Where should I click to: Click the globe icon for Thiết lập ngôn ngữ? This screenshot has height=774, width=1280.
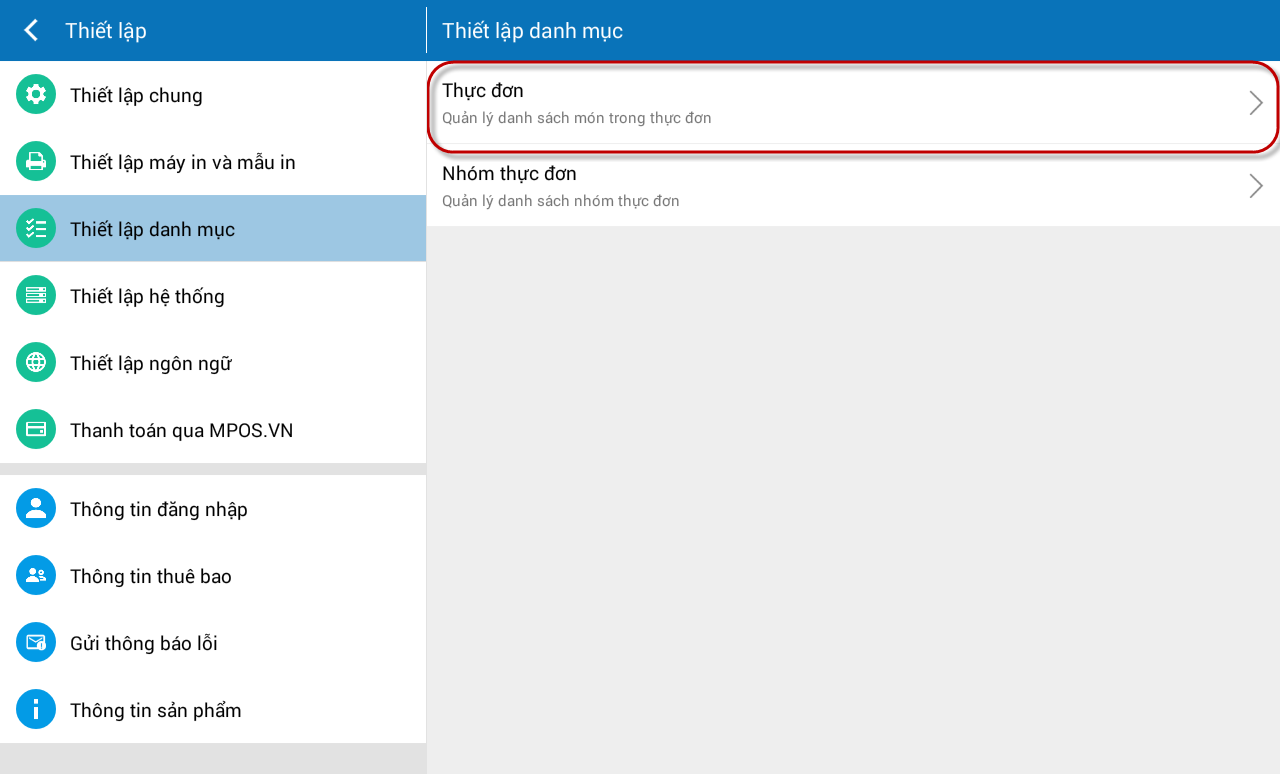tap(36, 363)
